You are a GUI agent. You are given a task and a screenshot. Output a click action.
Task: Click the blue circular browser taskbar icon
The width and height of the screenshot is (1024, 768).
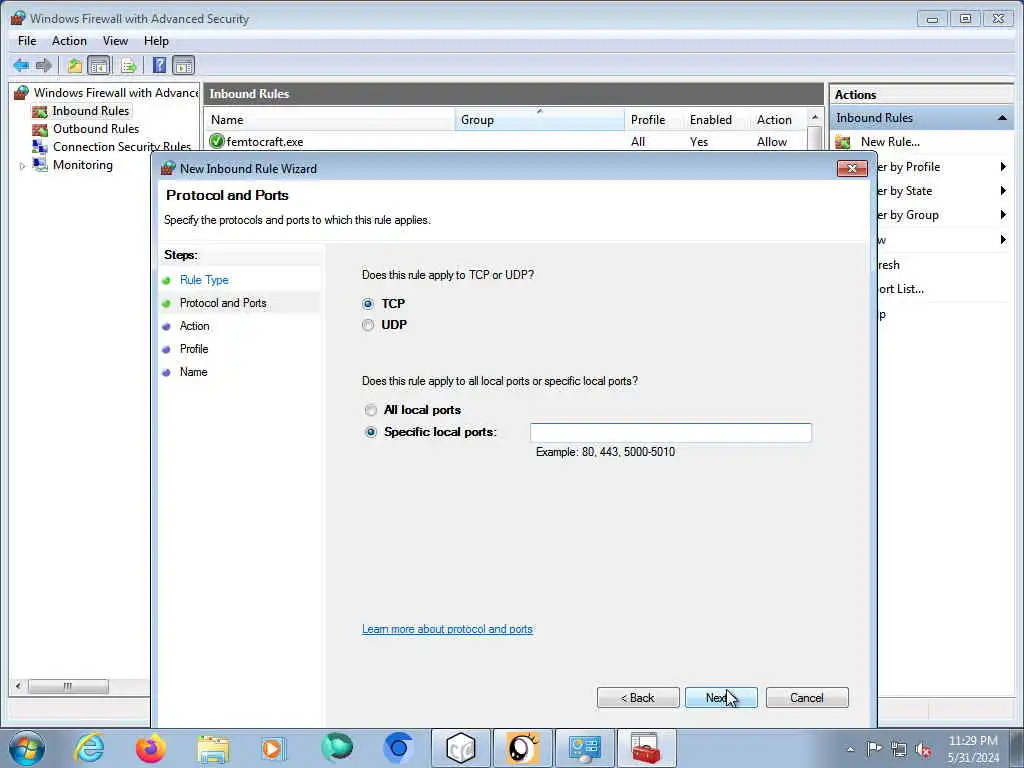(398, 748)
